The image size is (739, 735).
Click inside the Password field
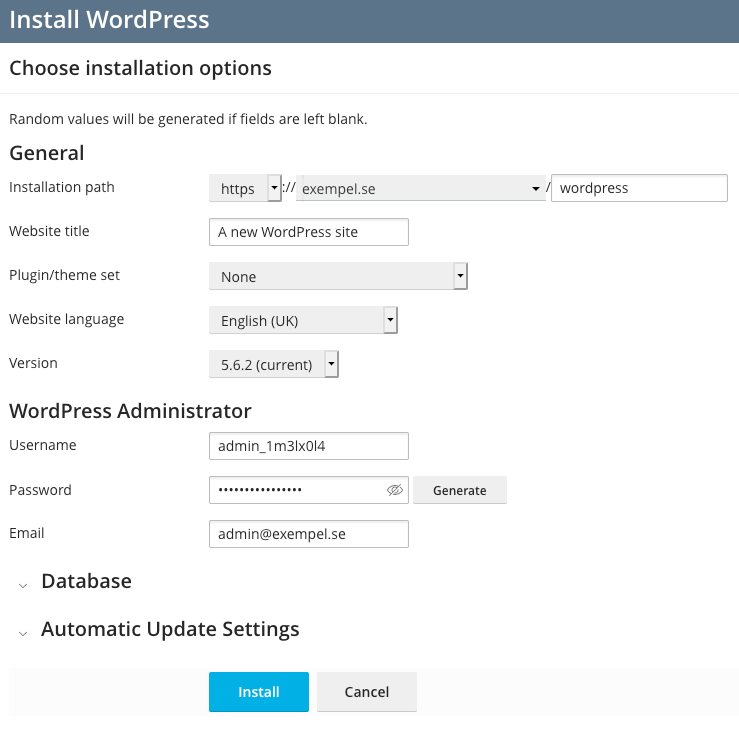(x=295, y=490)
